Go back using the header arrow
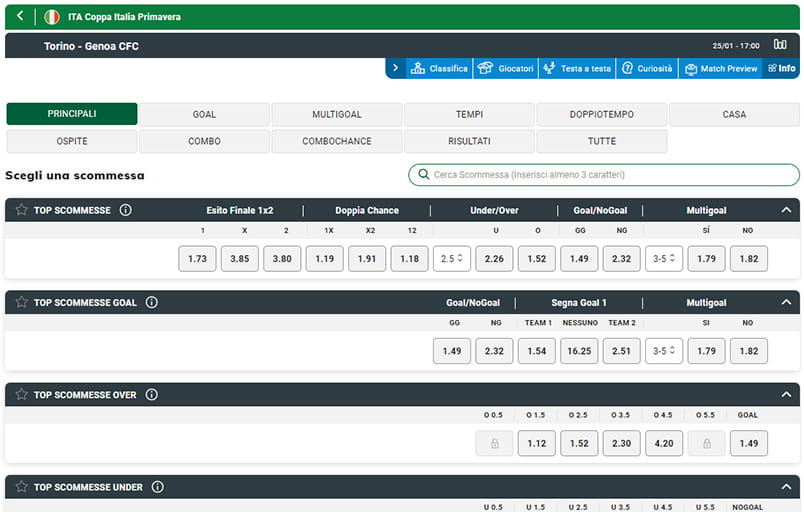The image size is (804, 512). (x=20, y=16)
